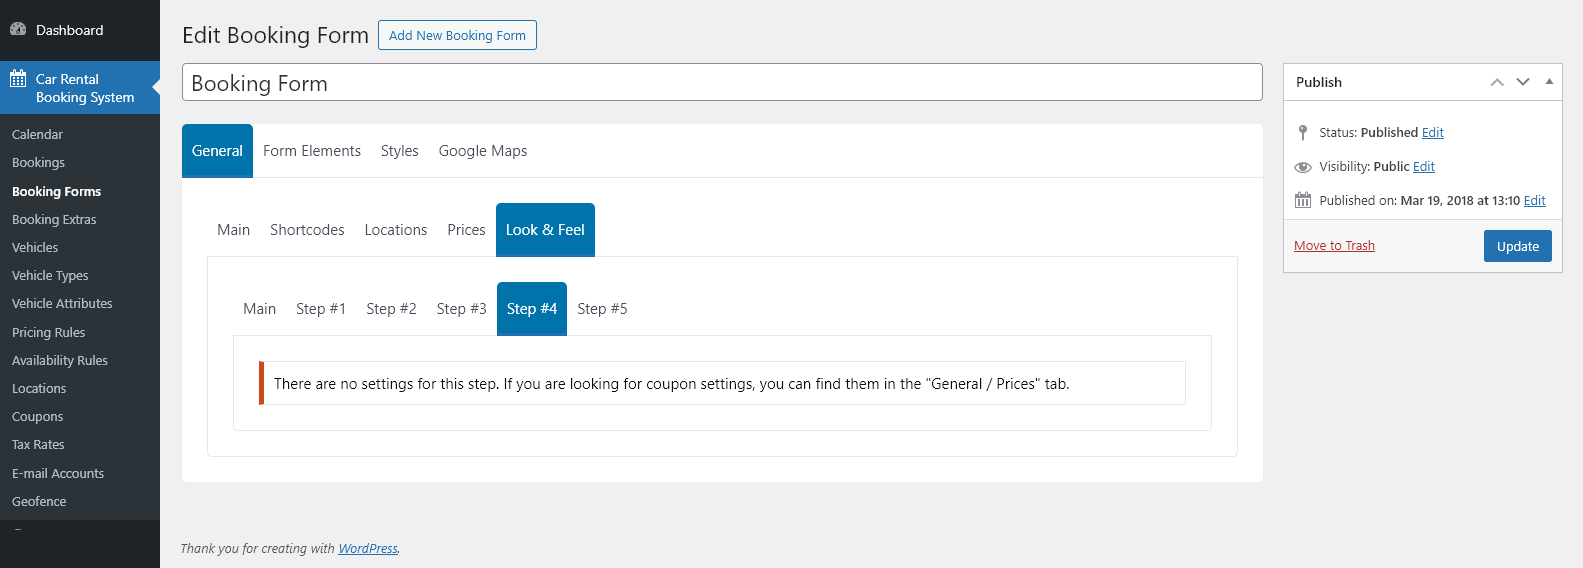Click the Car Rental calendar icon
The image size is (1583, 568).
[x=18, y=79]
